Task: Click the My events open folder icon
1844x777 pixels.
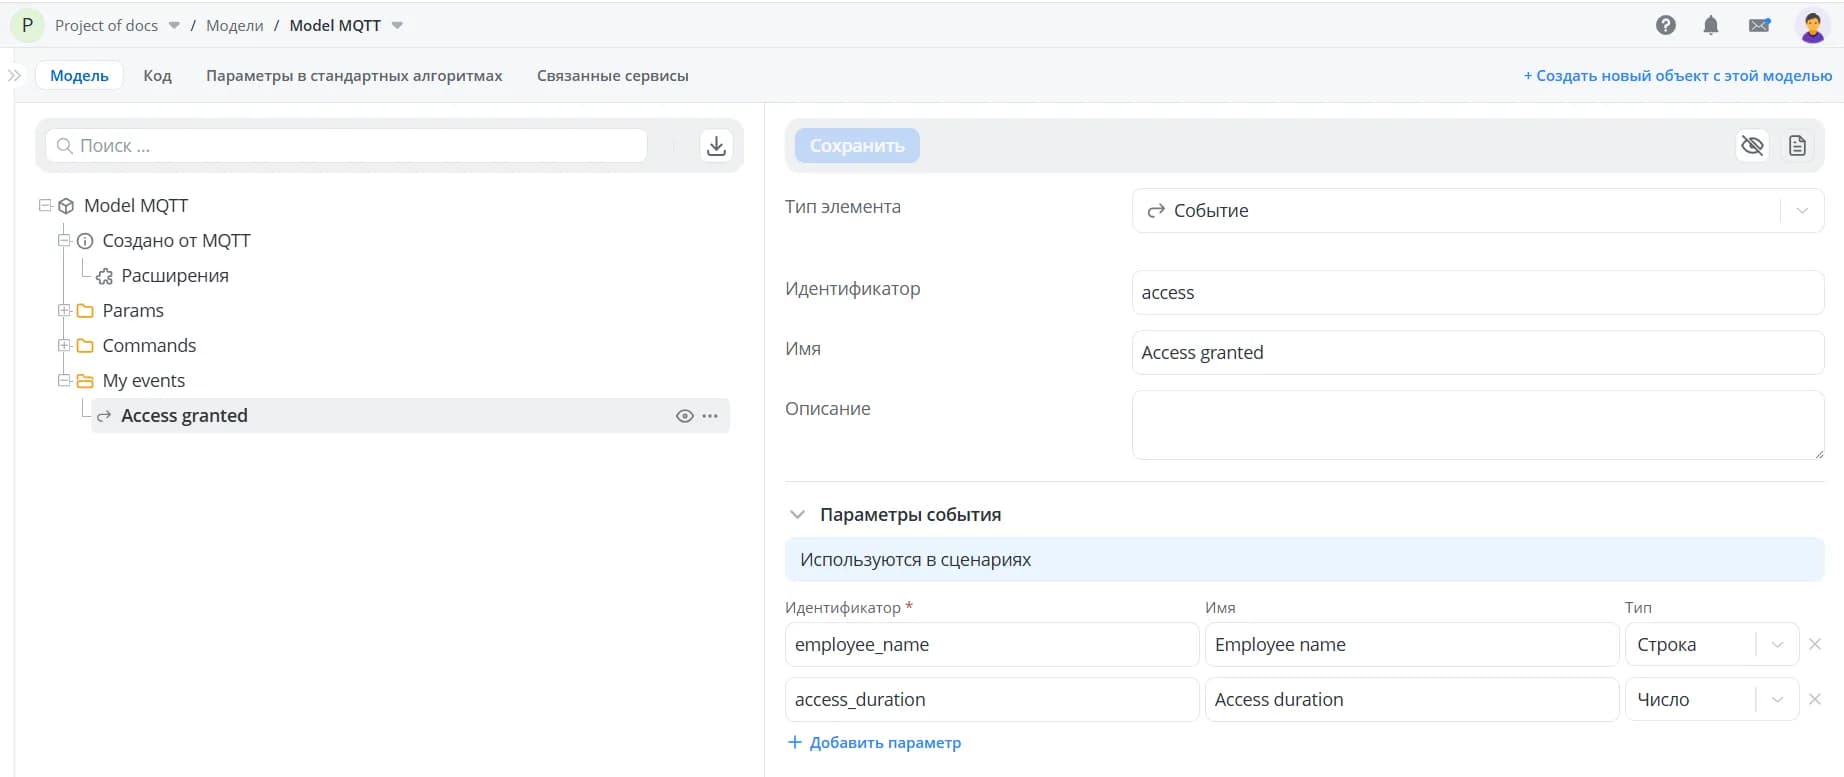Action: (x=85, y=381)
